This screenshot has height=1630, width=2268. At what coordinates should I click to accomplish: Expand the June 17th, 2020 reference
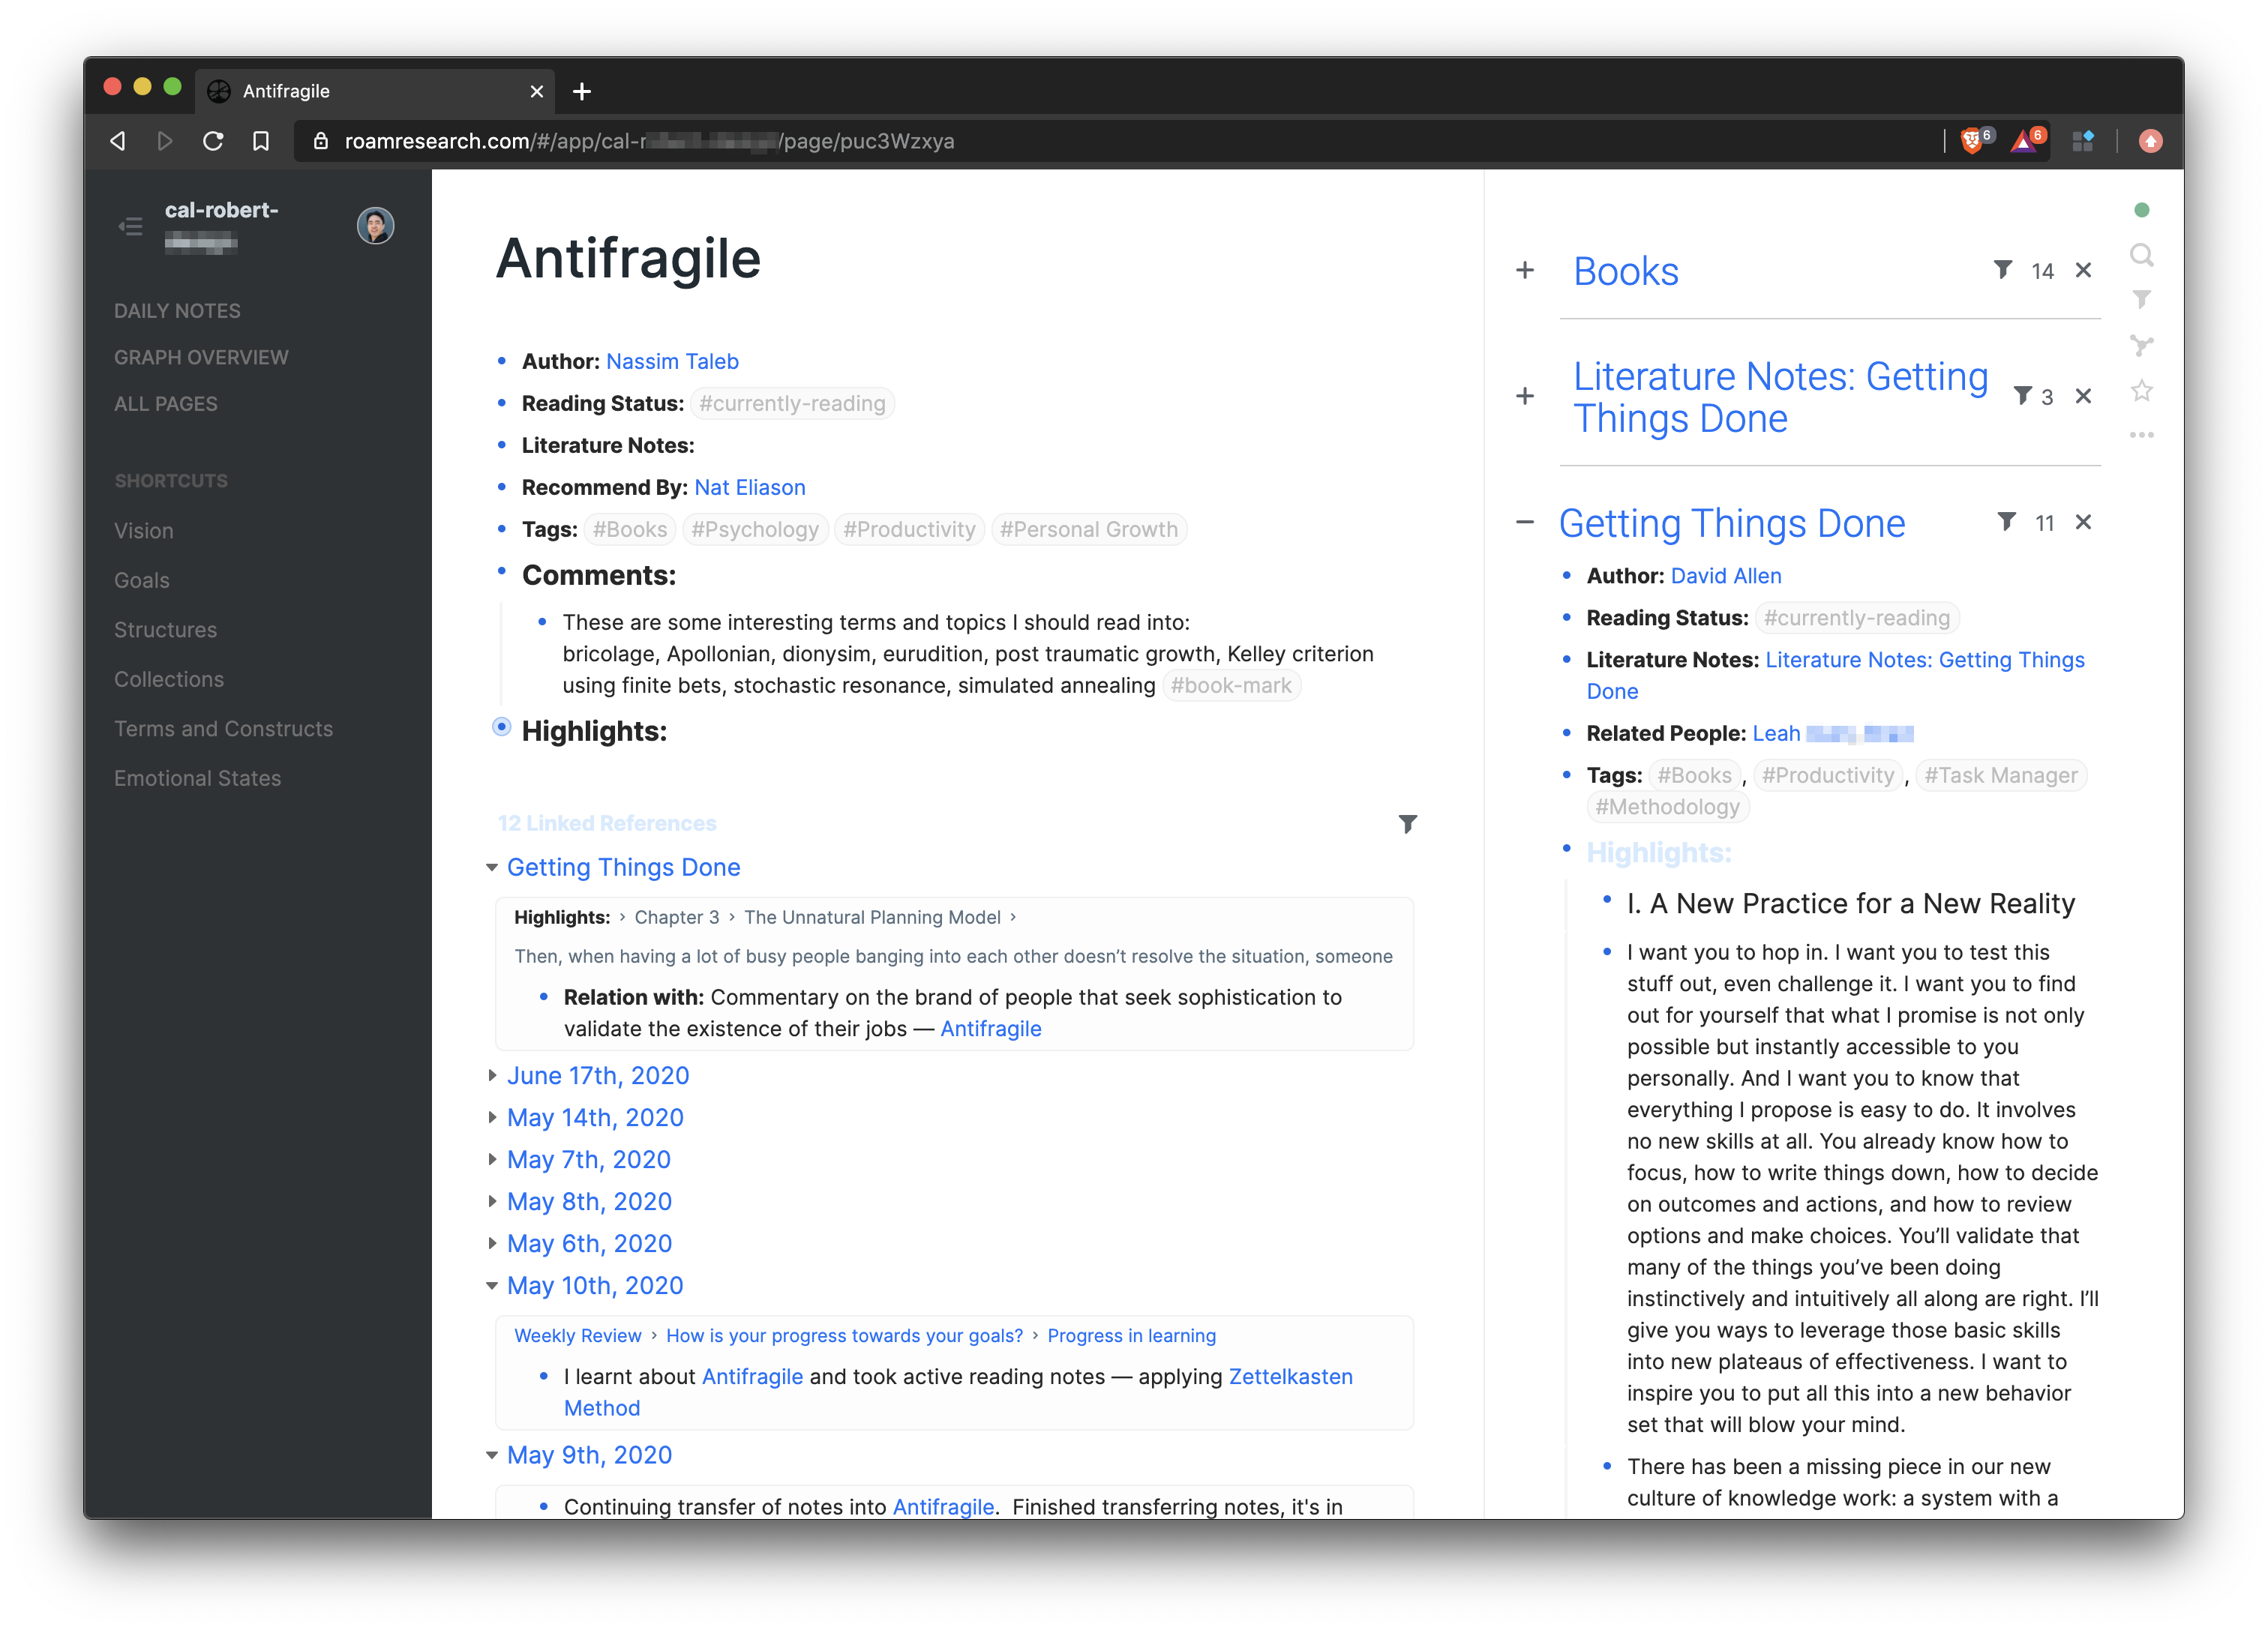(x=492, y=1076)
